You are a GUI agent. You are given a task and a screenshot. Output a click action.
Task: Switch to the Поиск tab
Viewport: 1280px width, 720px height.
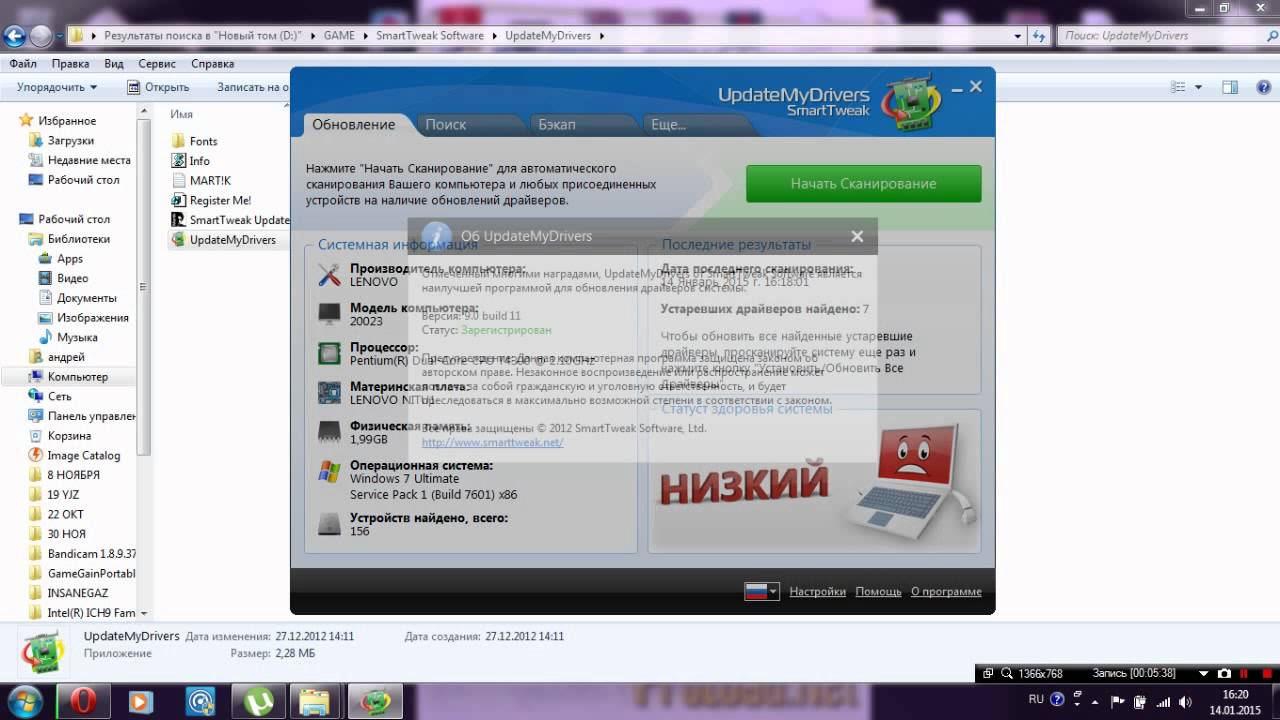(445, 125)
